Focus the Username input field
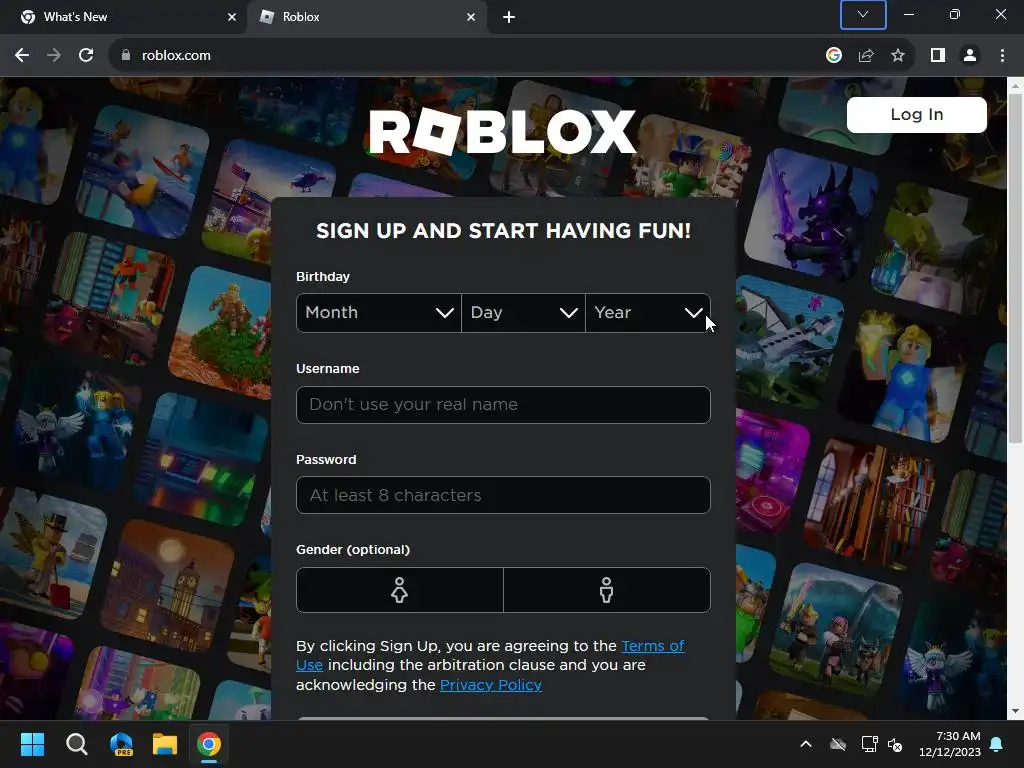This screenshot has width=1024, height=768. [x=503, y=405]
